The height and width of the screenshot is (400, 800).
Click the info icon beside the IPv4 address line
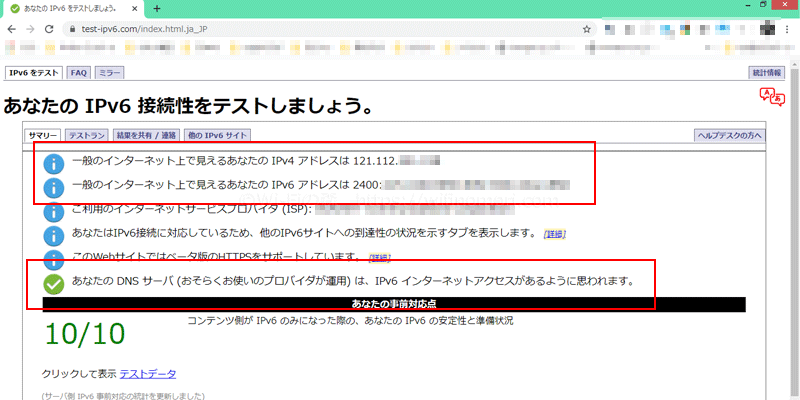click(x=54, y=164)
